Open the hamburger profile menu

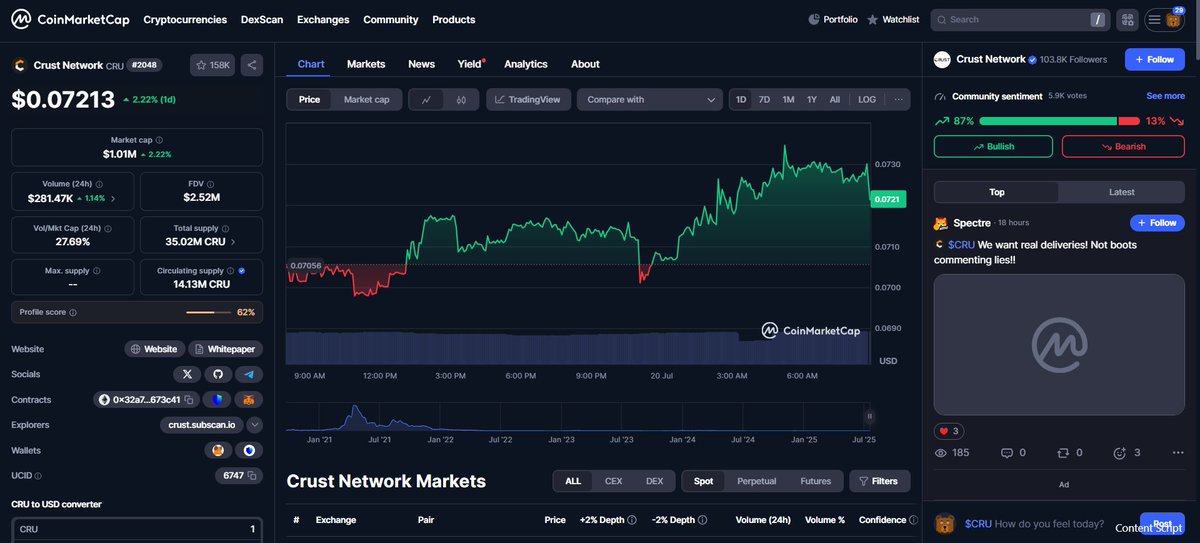1165,19
